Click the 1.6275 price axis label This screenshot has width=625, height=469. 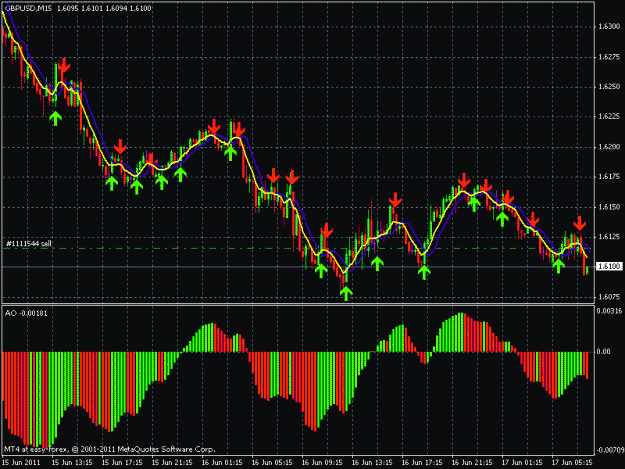(609, 57)
